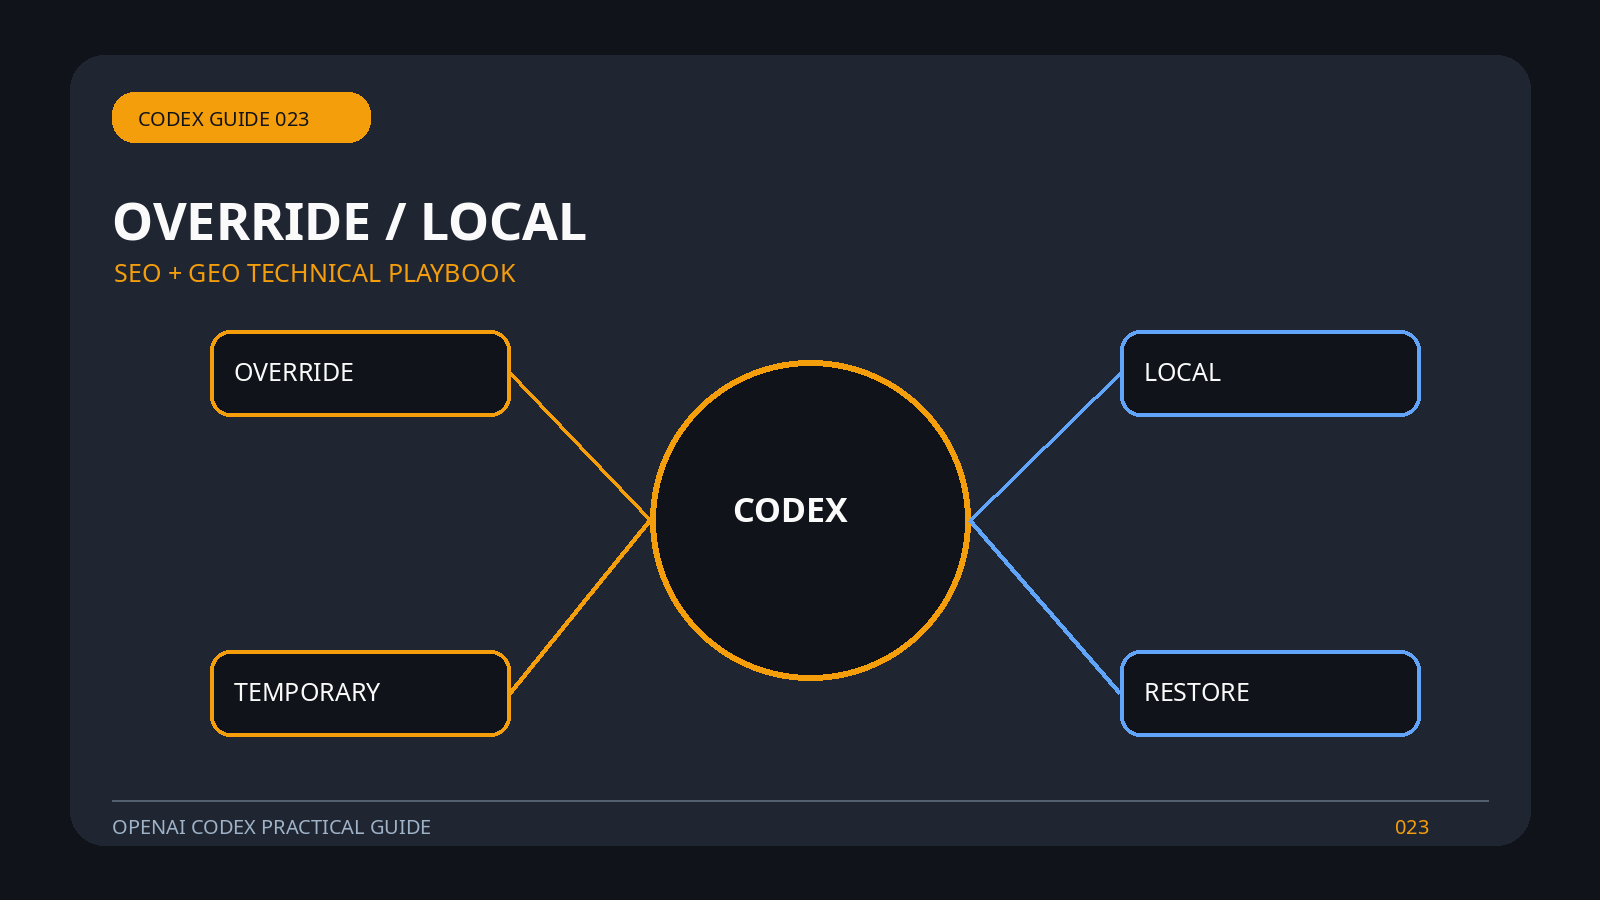Select the TEMPORARY node box
The height and width of the screenshot is (900, 1600).
point(360,693)
